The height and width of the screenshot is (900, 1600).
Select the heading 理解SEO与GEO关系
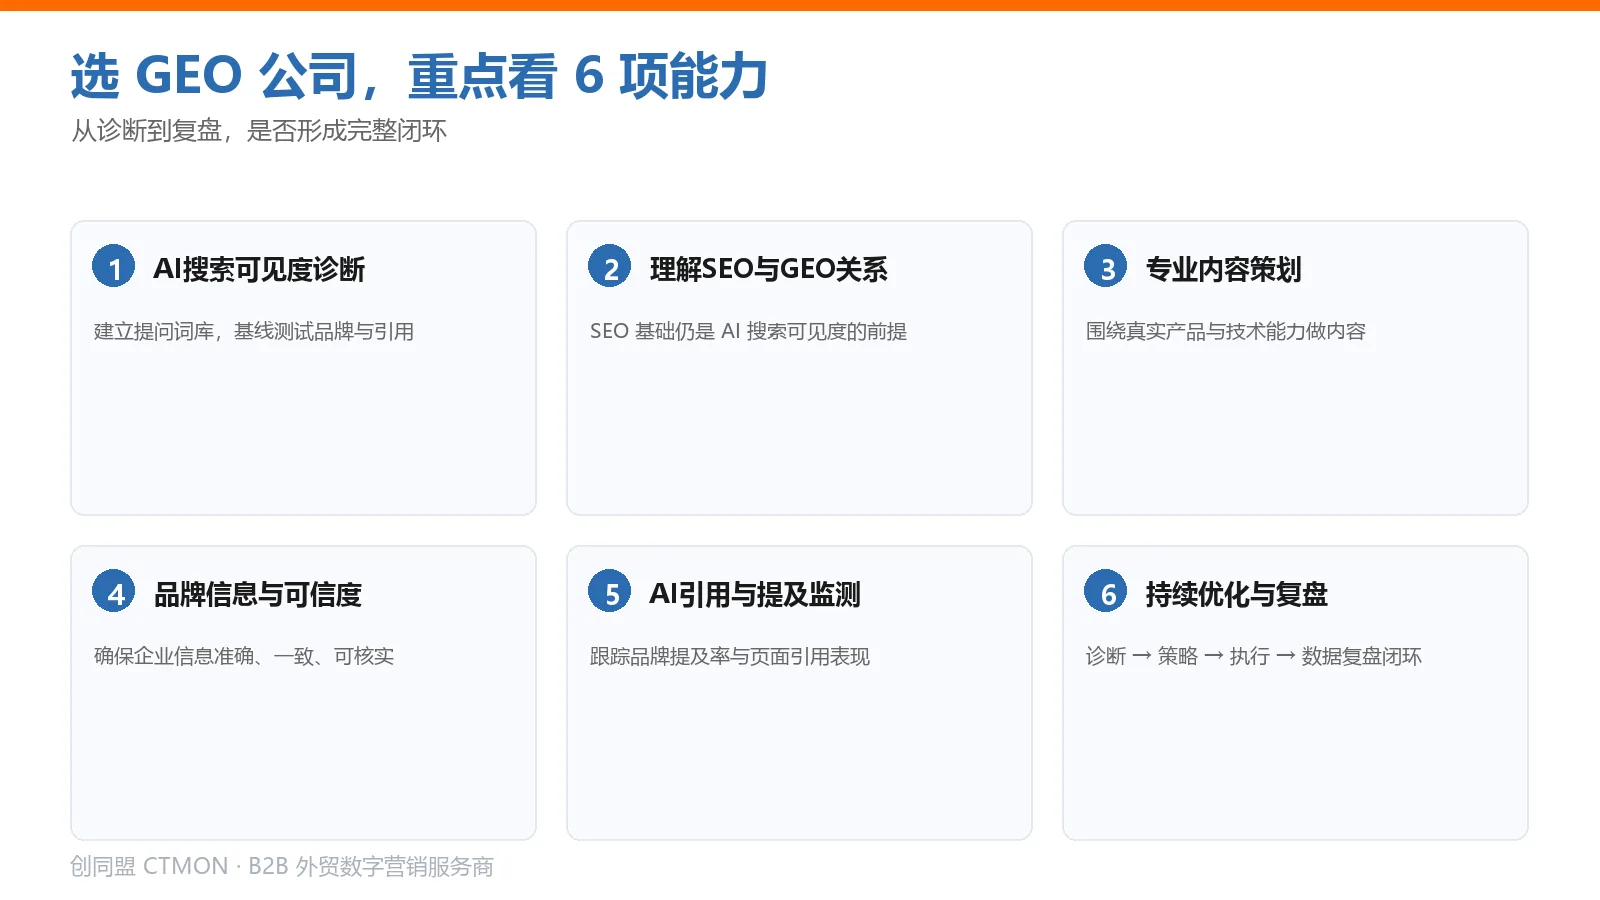click(768, 269)
